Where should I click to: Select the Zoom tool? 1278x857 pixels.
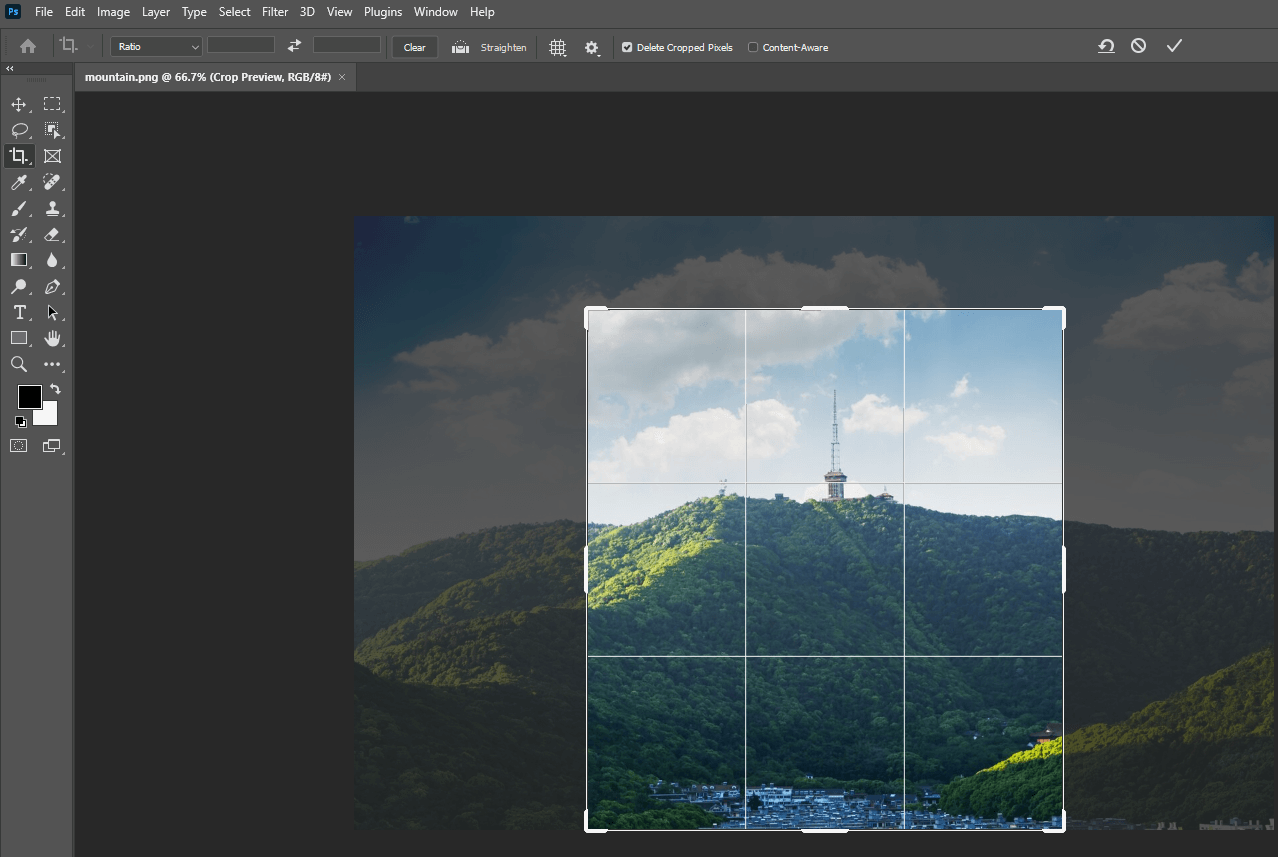pyautogui.click(x=19, y=364)
